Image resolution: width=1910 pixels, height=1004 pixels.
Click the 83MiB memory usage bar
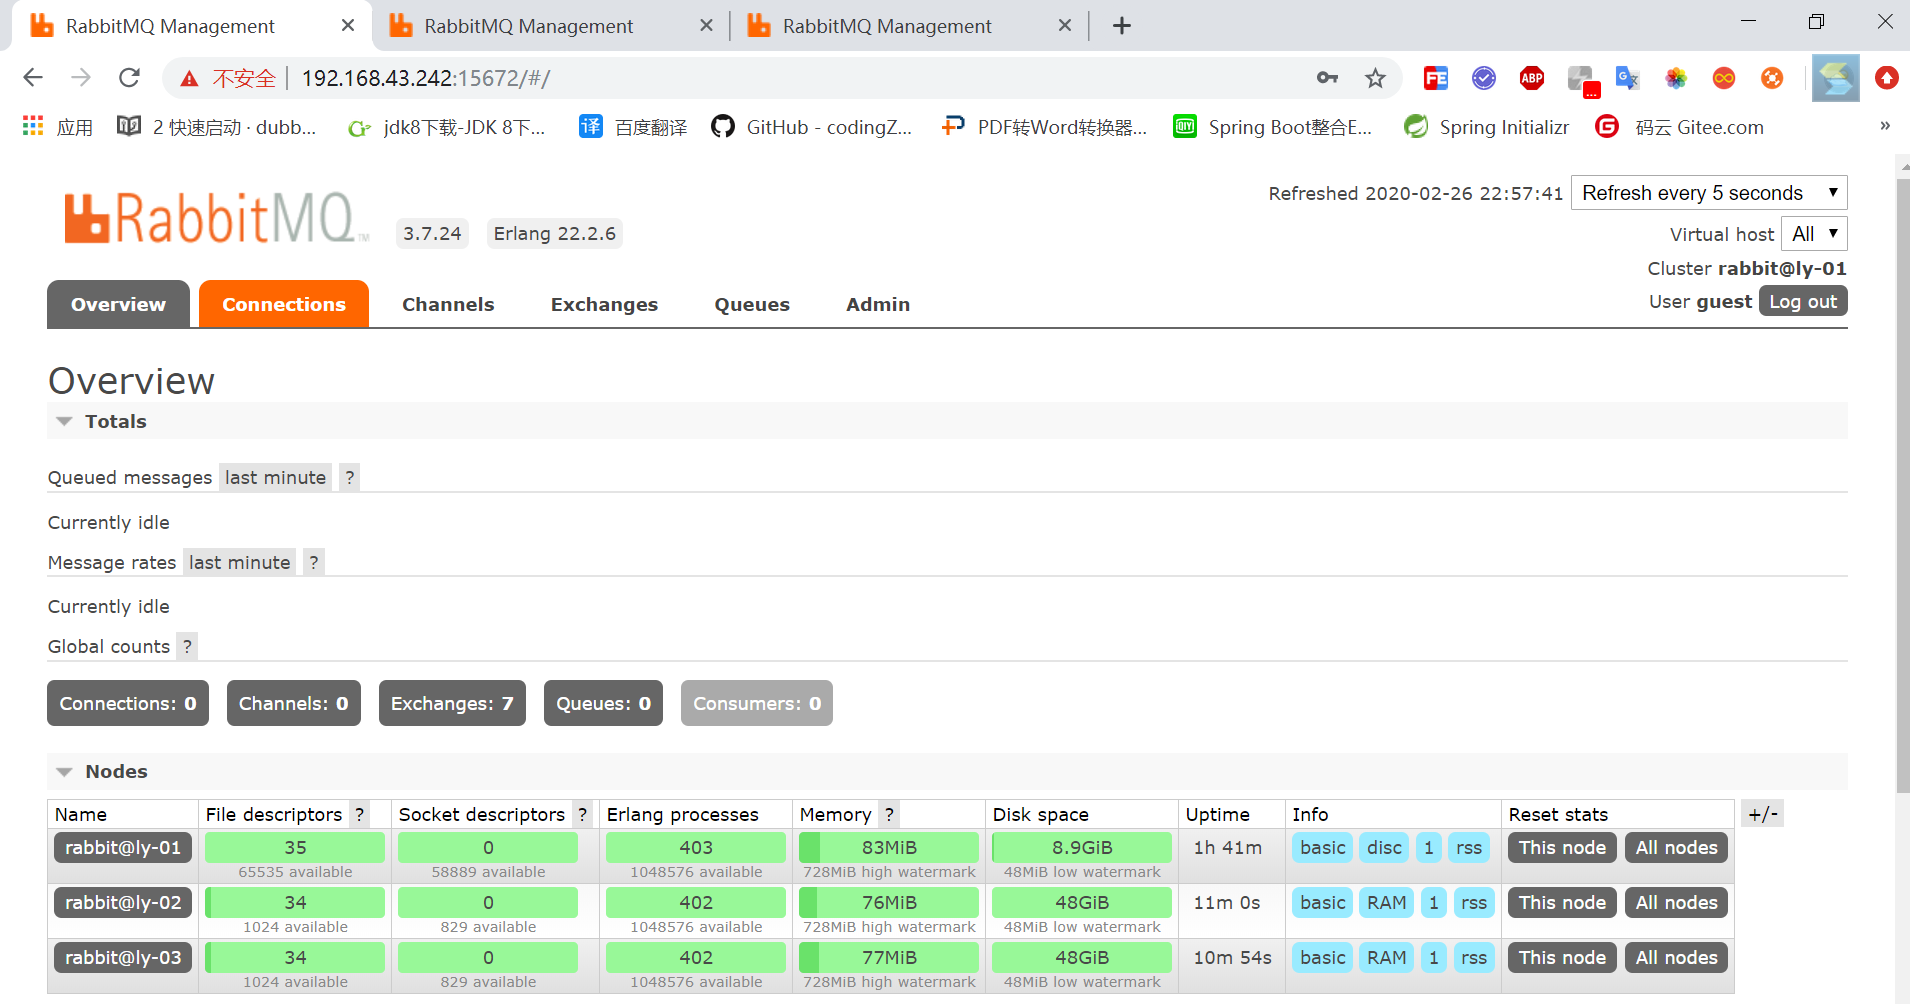(889, 848)
